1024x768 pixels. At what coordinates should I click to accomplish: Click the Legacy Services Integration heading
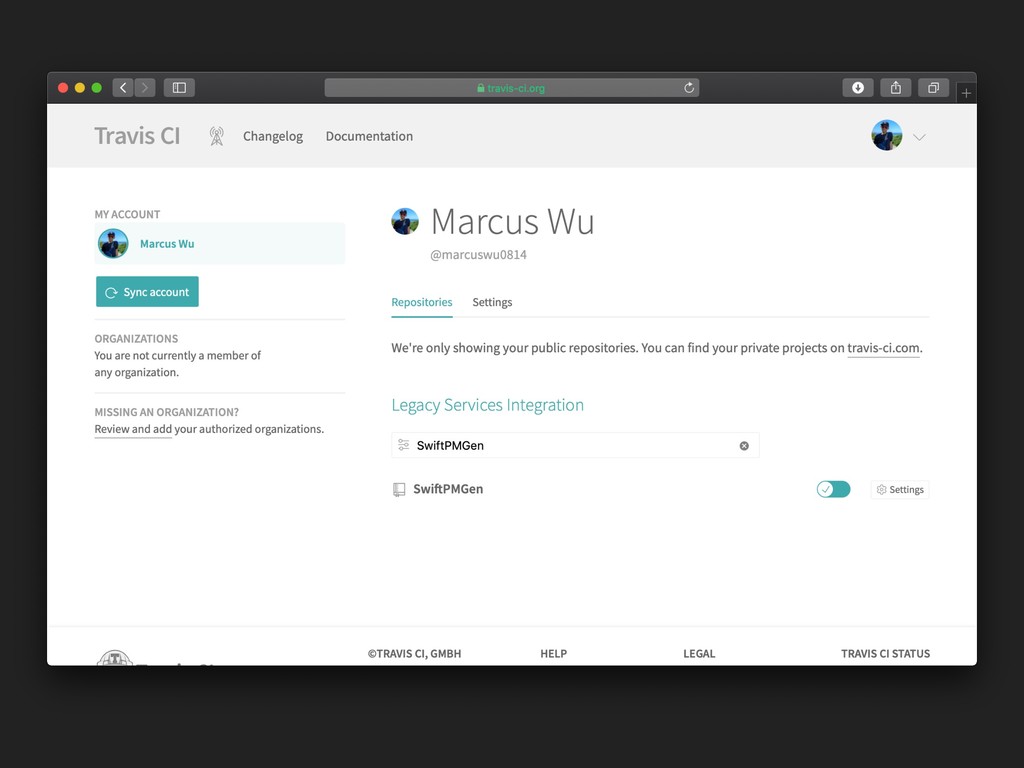(487, 405)
